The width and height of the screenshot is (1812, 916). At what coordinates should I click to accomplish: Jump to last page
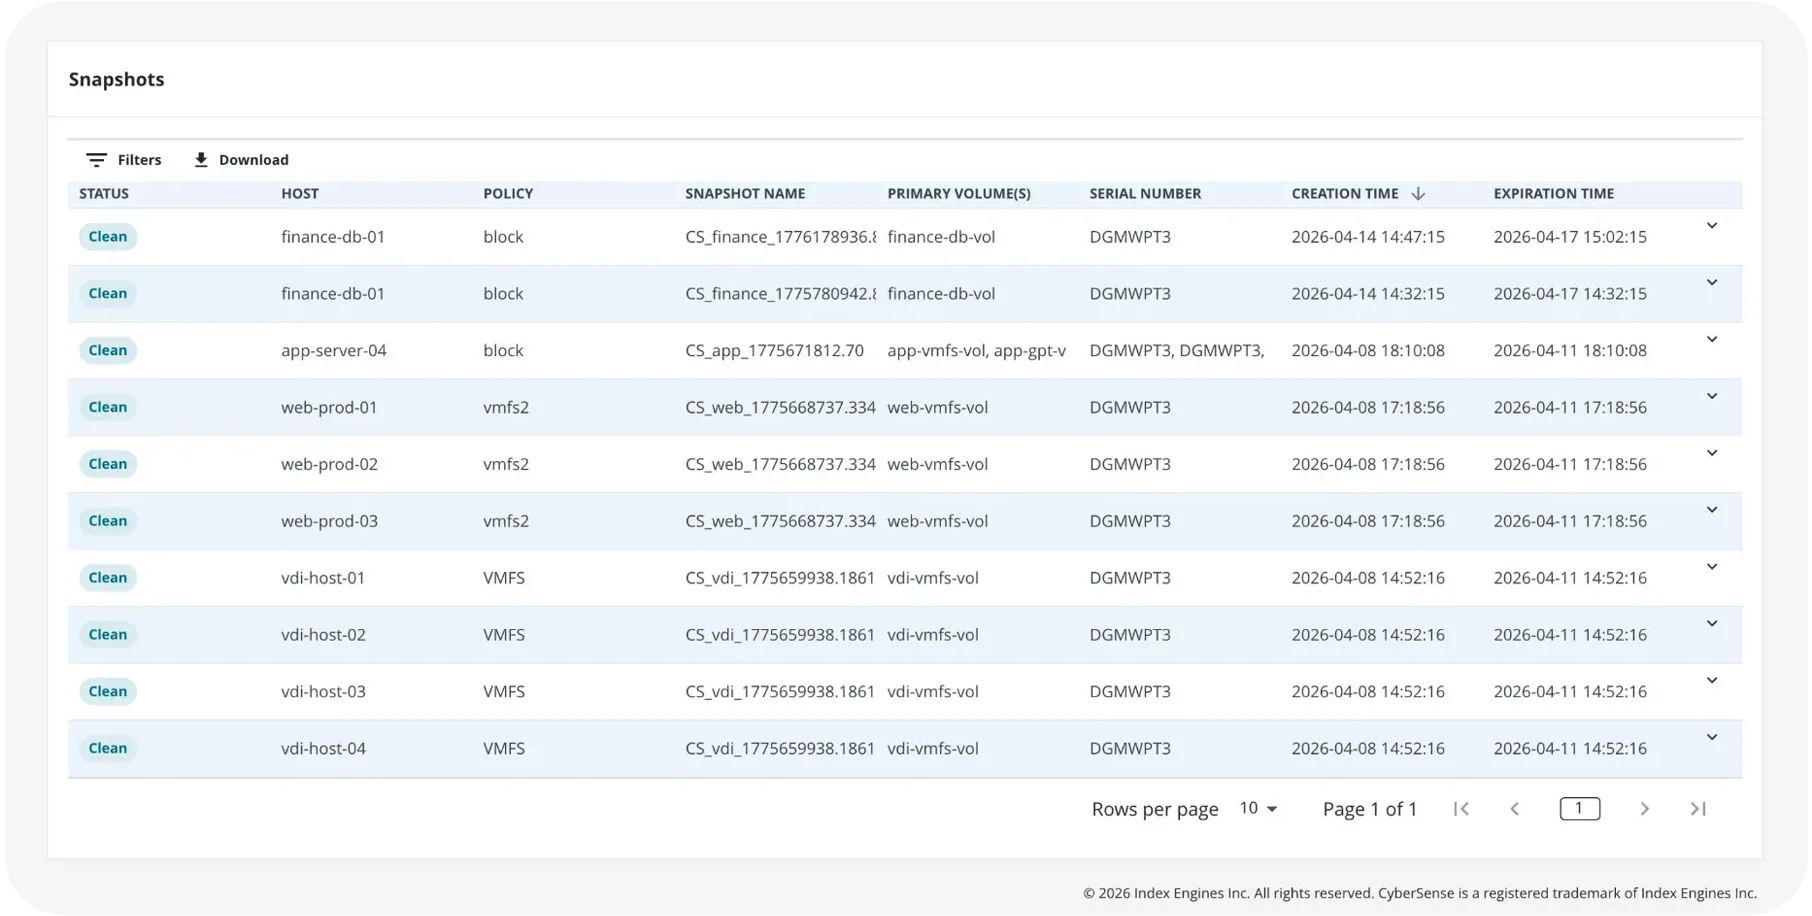(x=1698, y=809)
